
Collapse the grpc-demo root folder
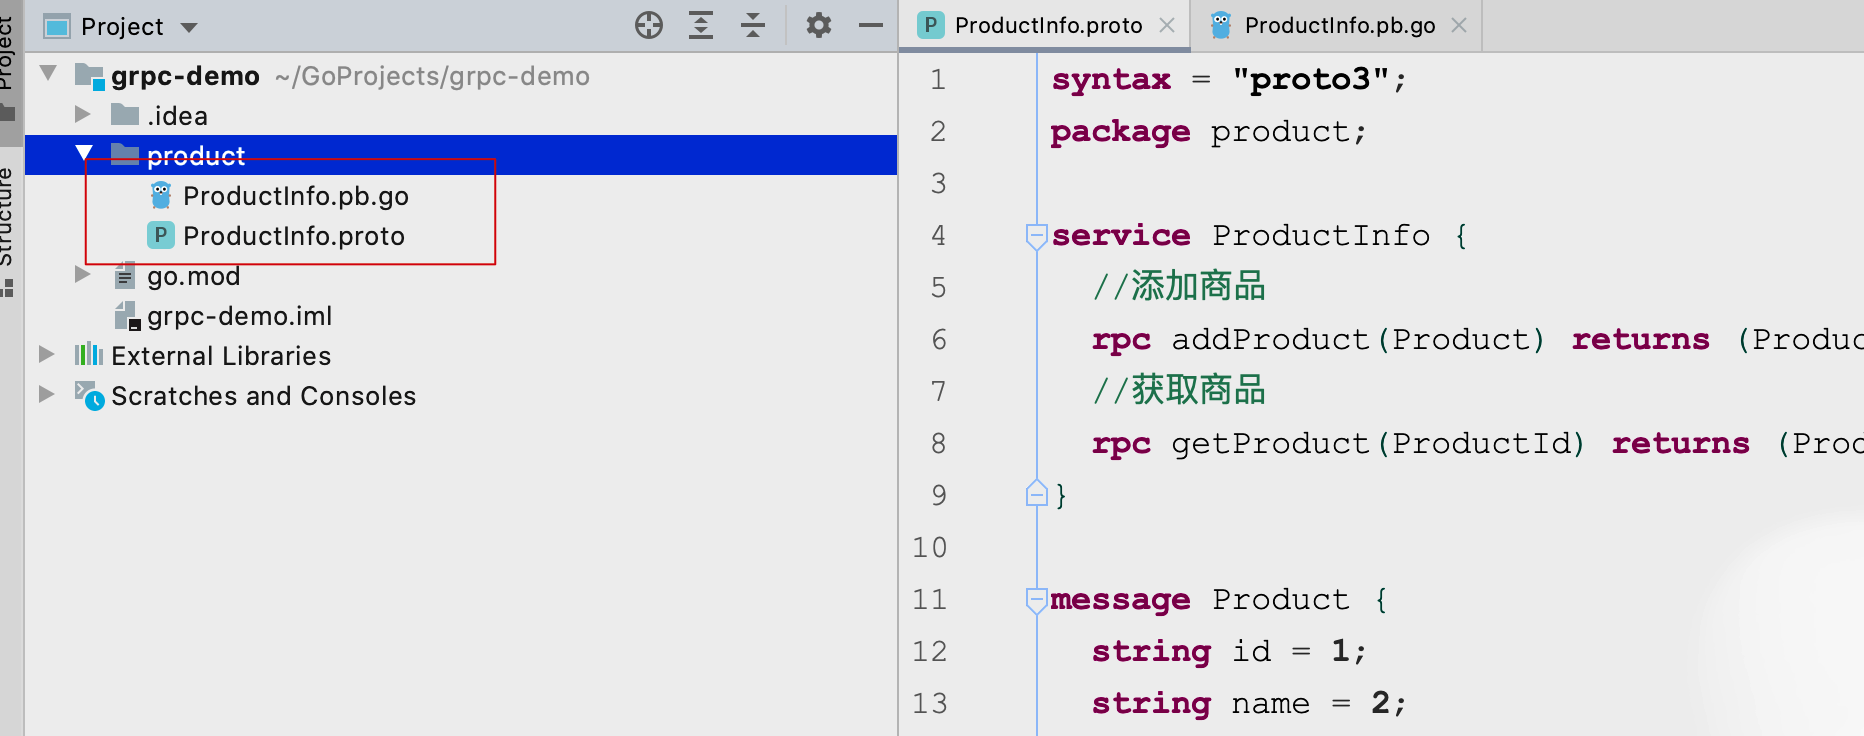point(48,74)
